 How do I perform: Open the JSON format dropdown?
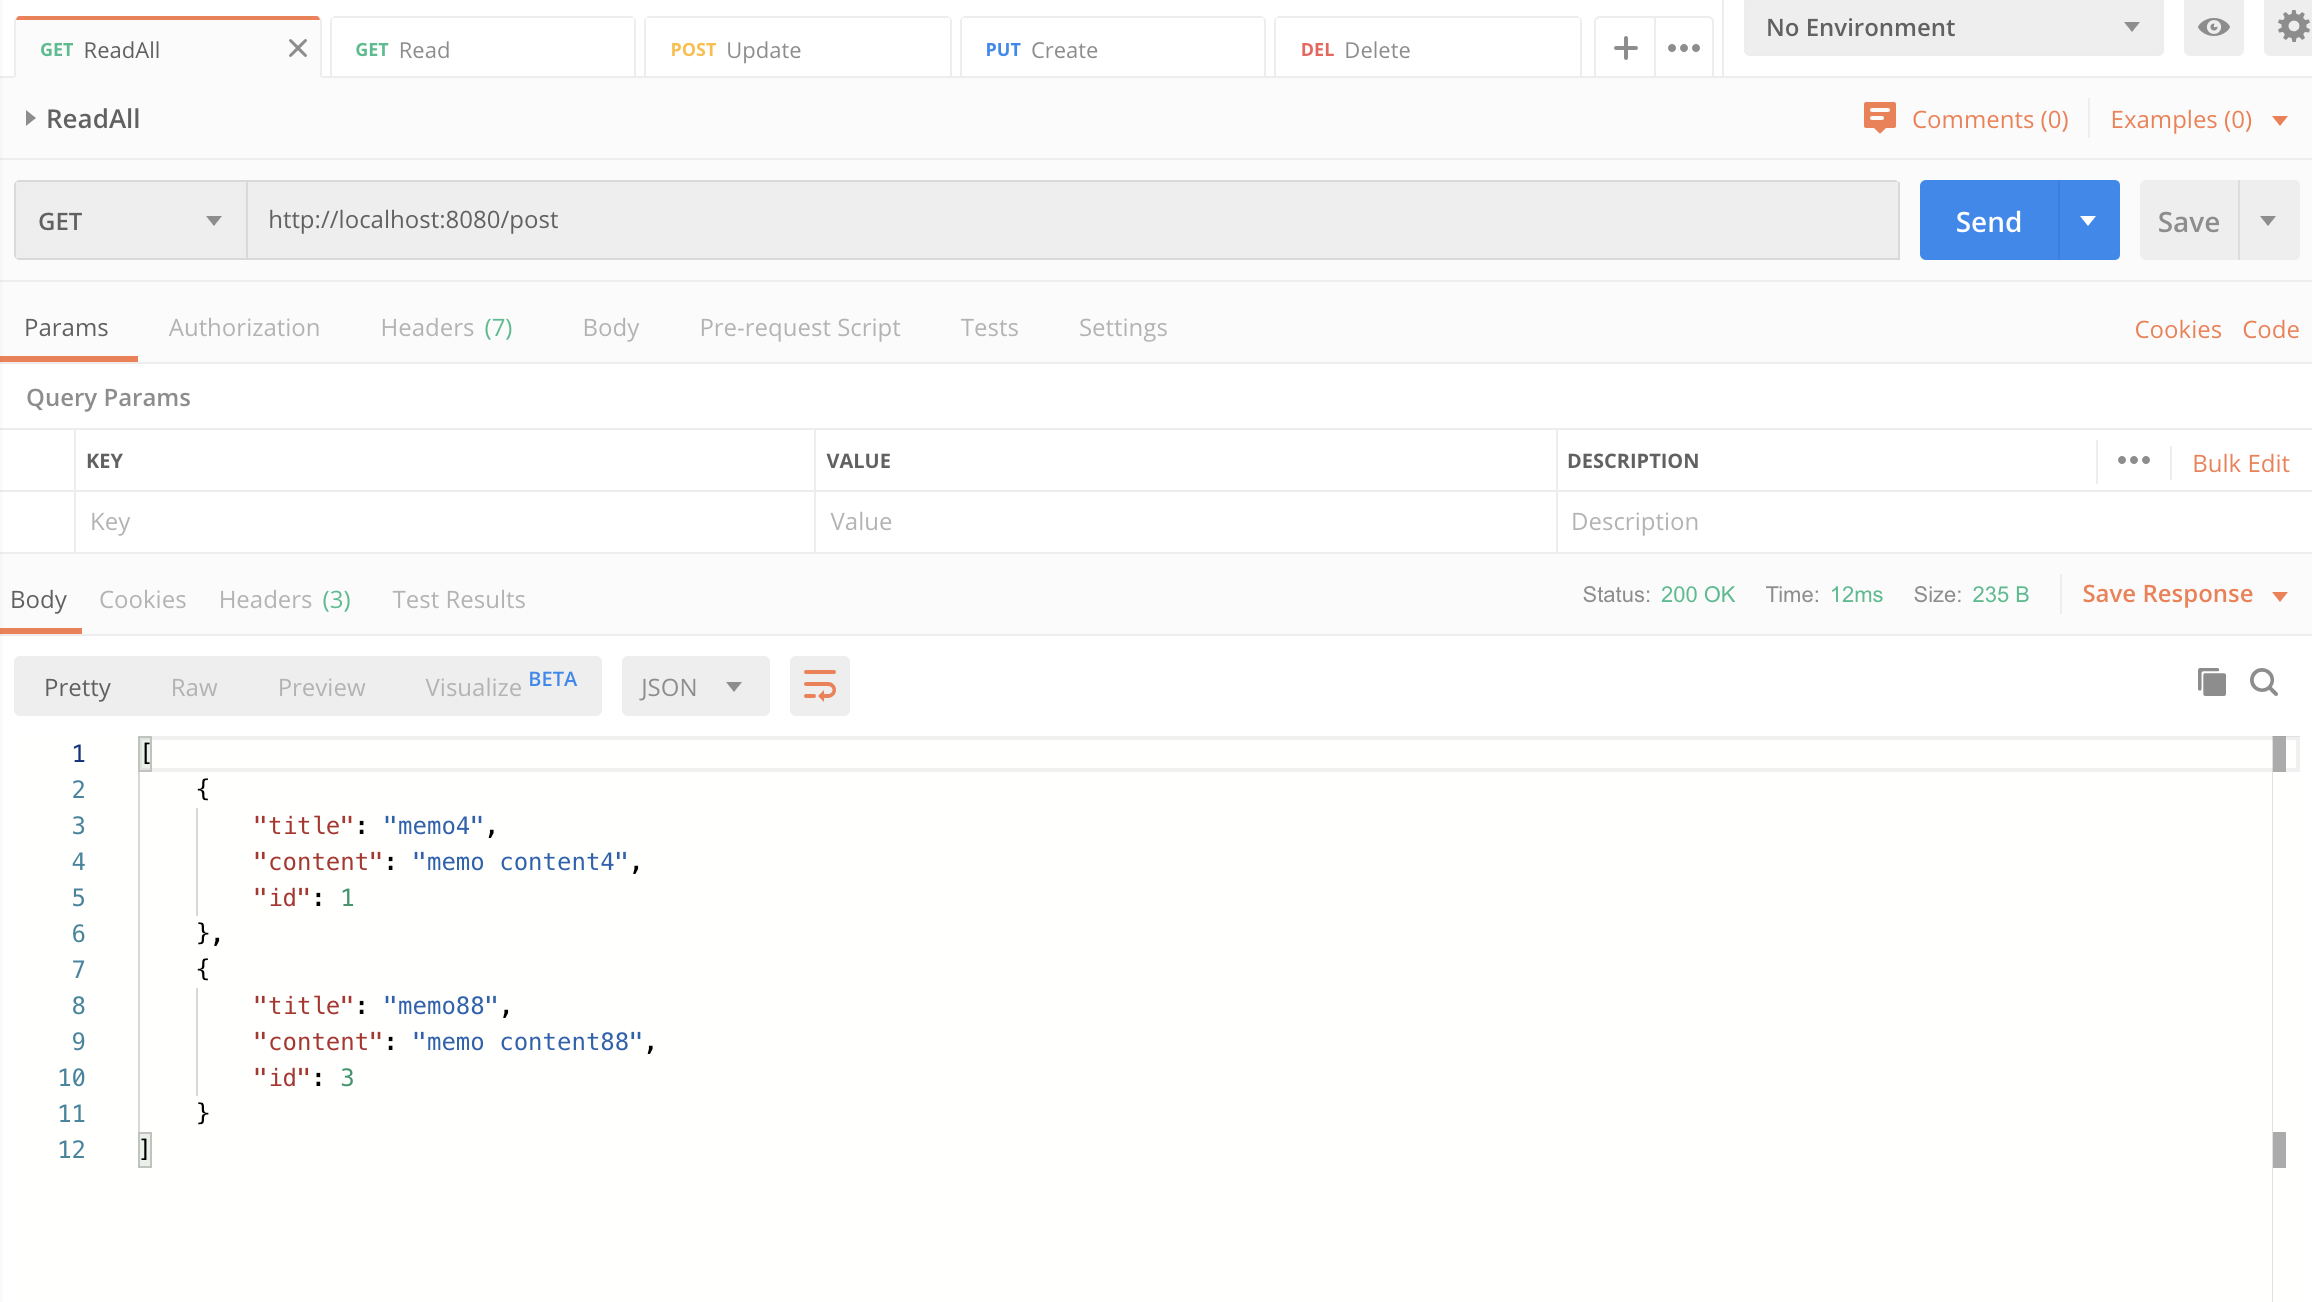pyautogui.click(x=694, y=687)
